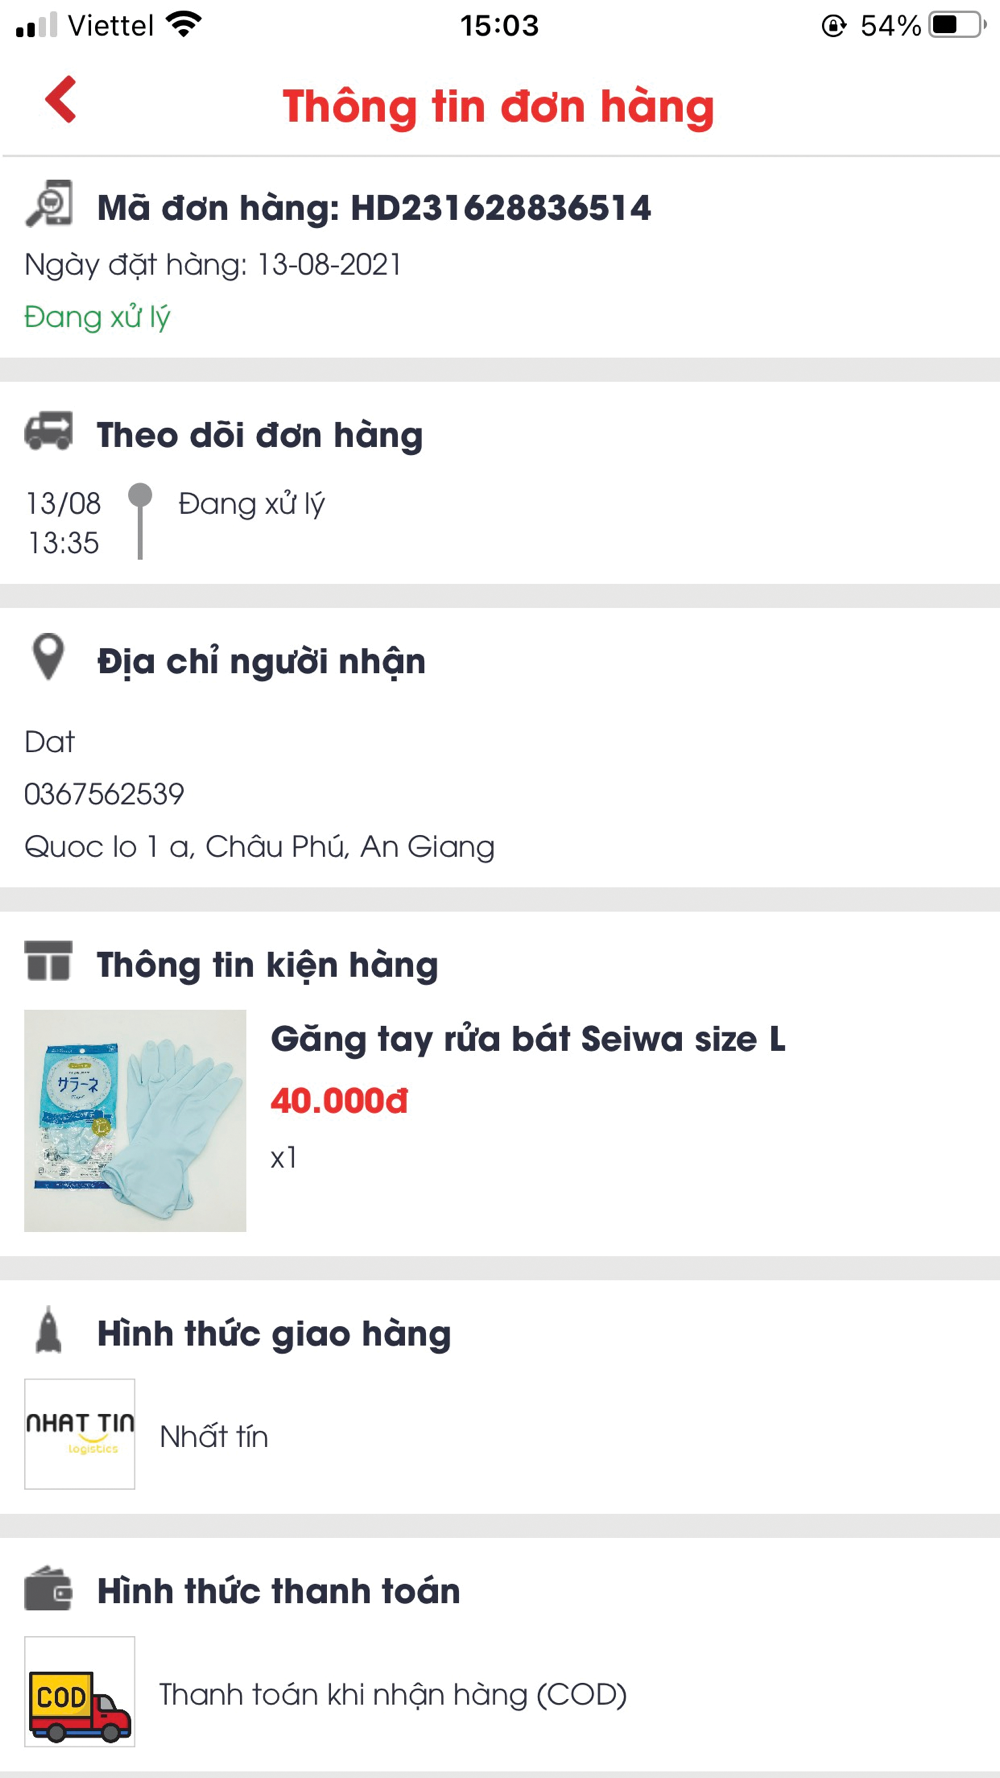Screen dimensions: 1000x1778
Task: Open the Seiwa gloves product image
Action: [x=135, y=1121]
